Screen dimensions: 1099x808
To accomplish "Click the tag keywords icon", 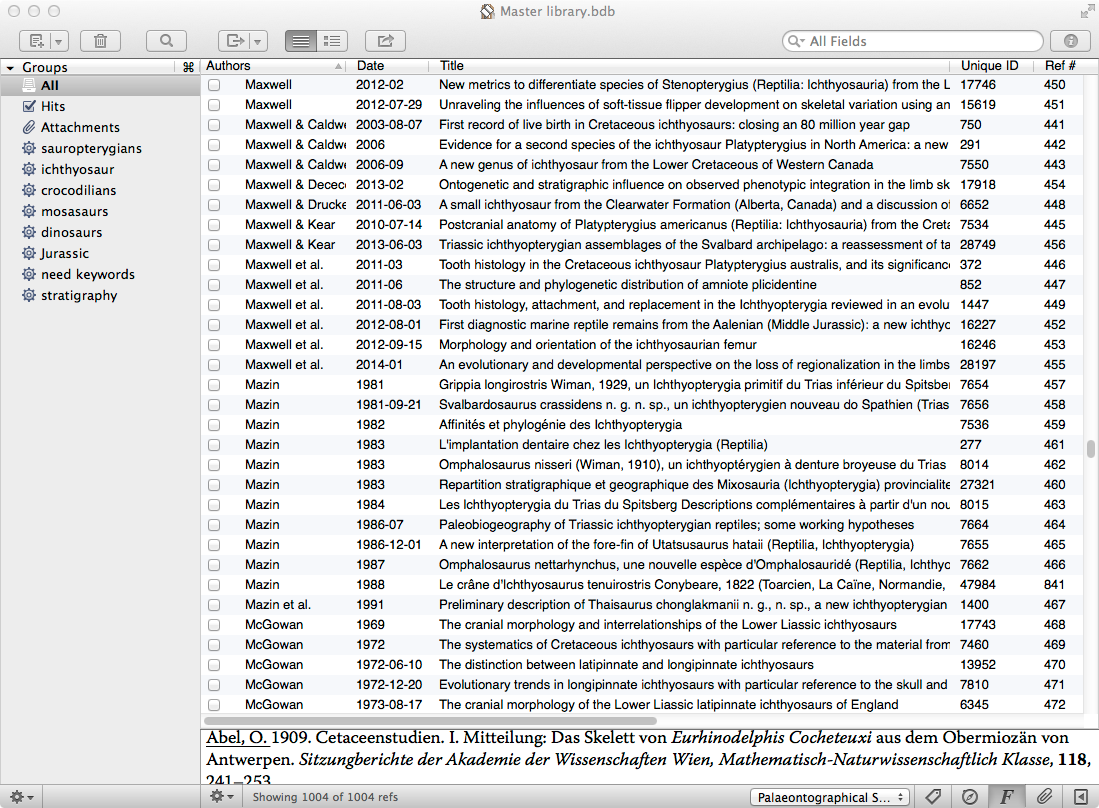I will click(x=932, y=796).
